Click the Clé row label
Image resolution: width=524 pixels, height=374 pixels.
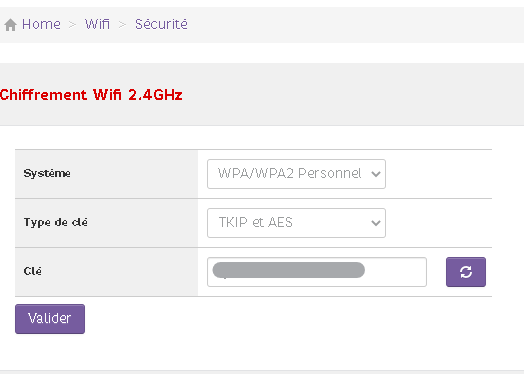[32, 271]
